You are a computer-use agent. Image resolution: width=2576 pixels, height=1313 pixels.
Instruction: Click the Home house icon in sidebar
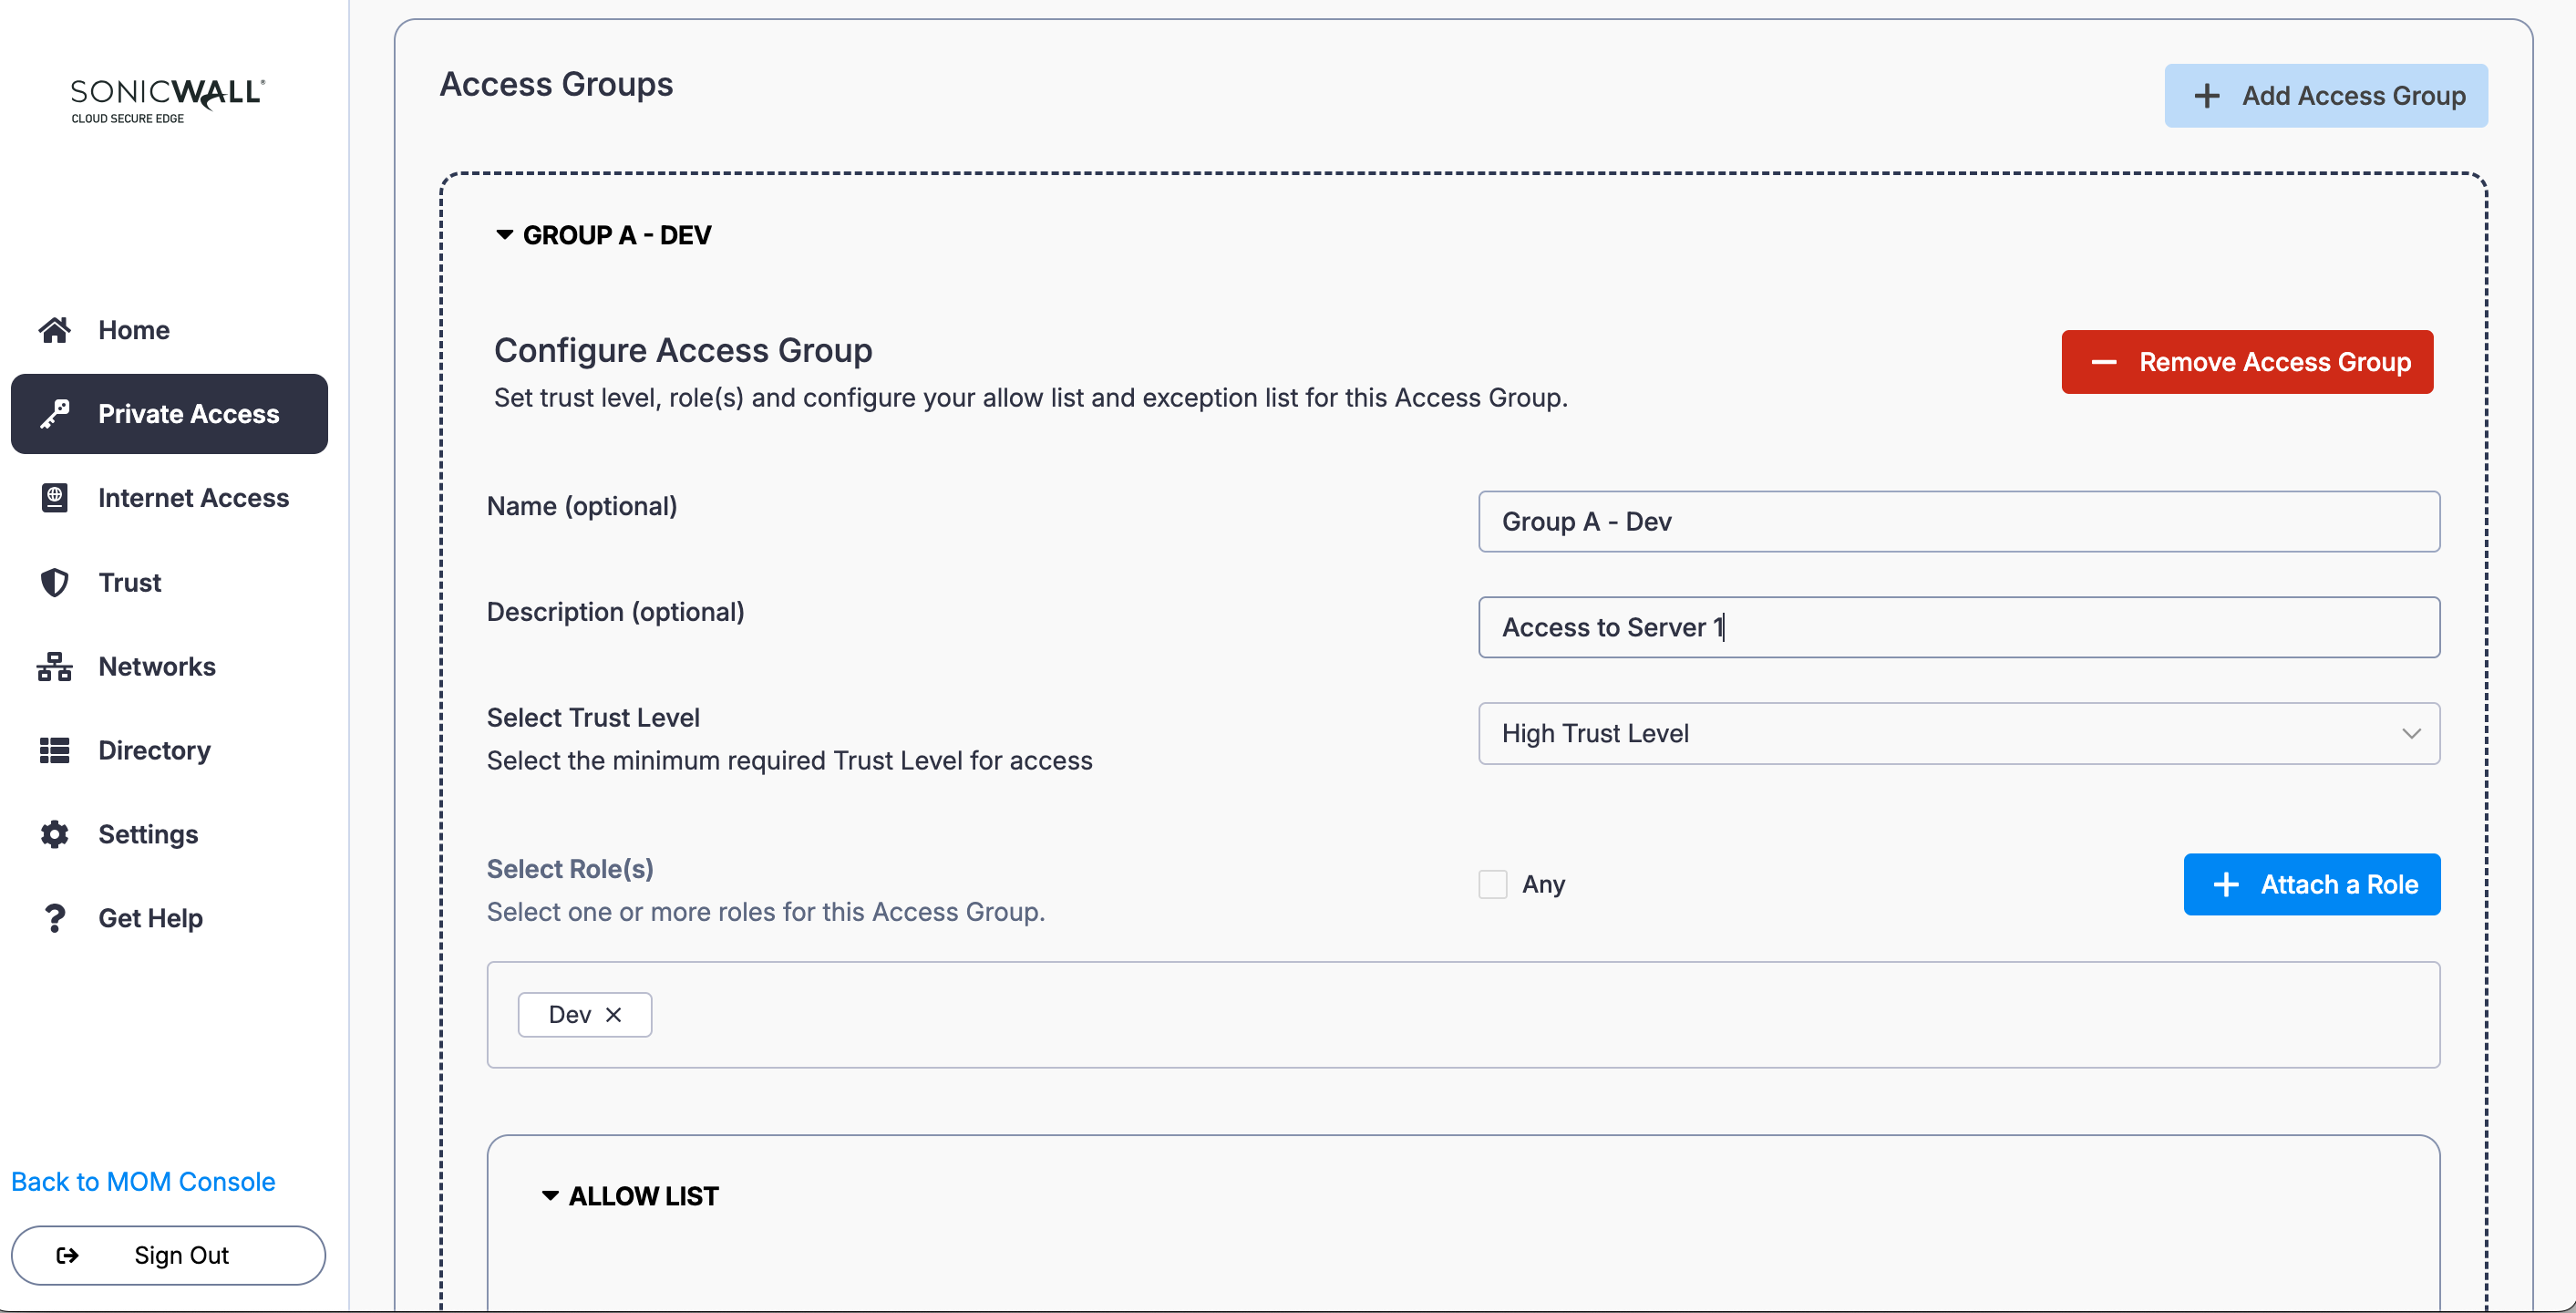click(x=54, y=330)
